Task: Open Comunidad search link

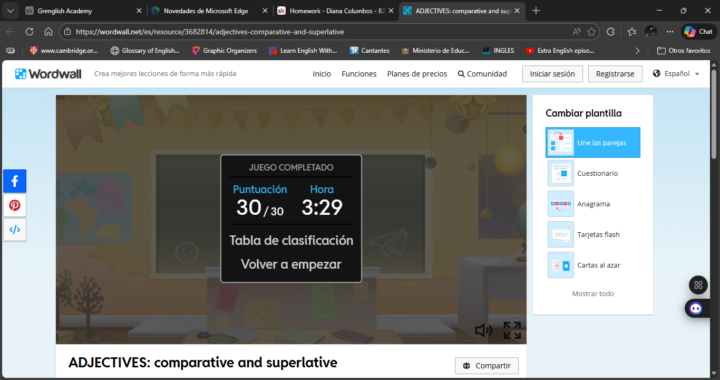Action: (482, 74)
